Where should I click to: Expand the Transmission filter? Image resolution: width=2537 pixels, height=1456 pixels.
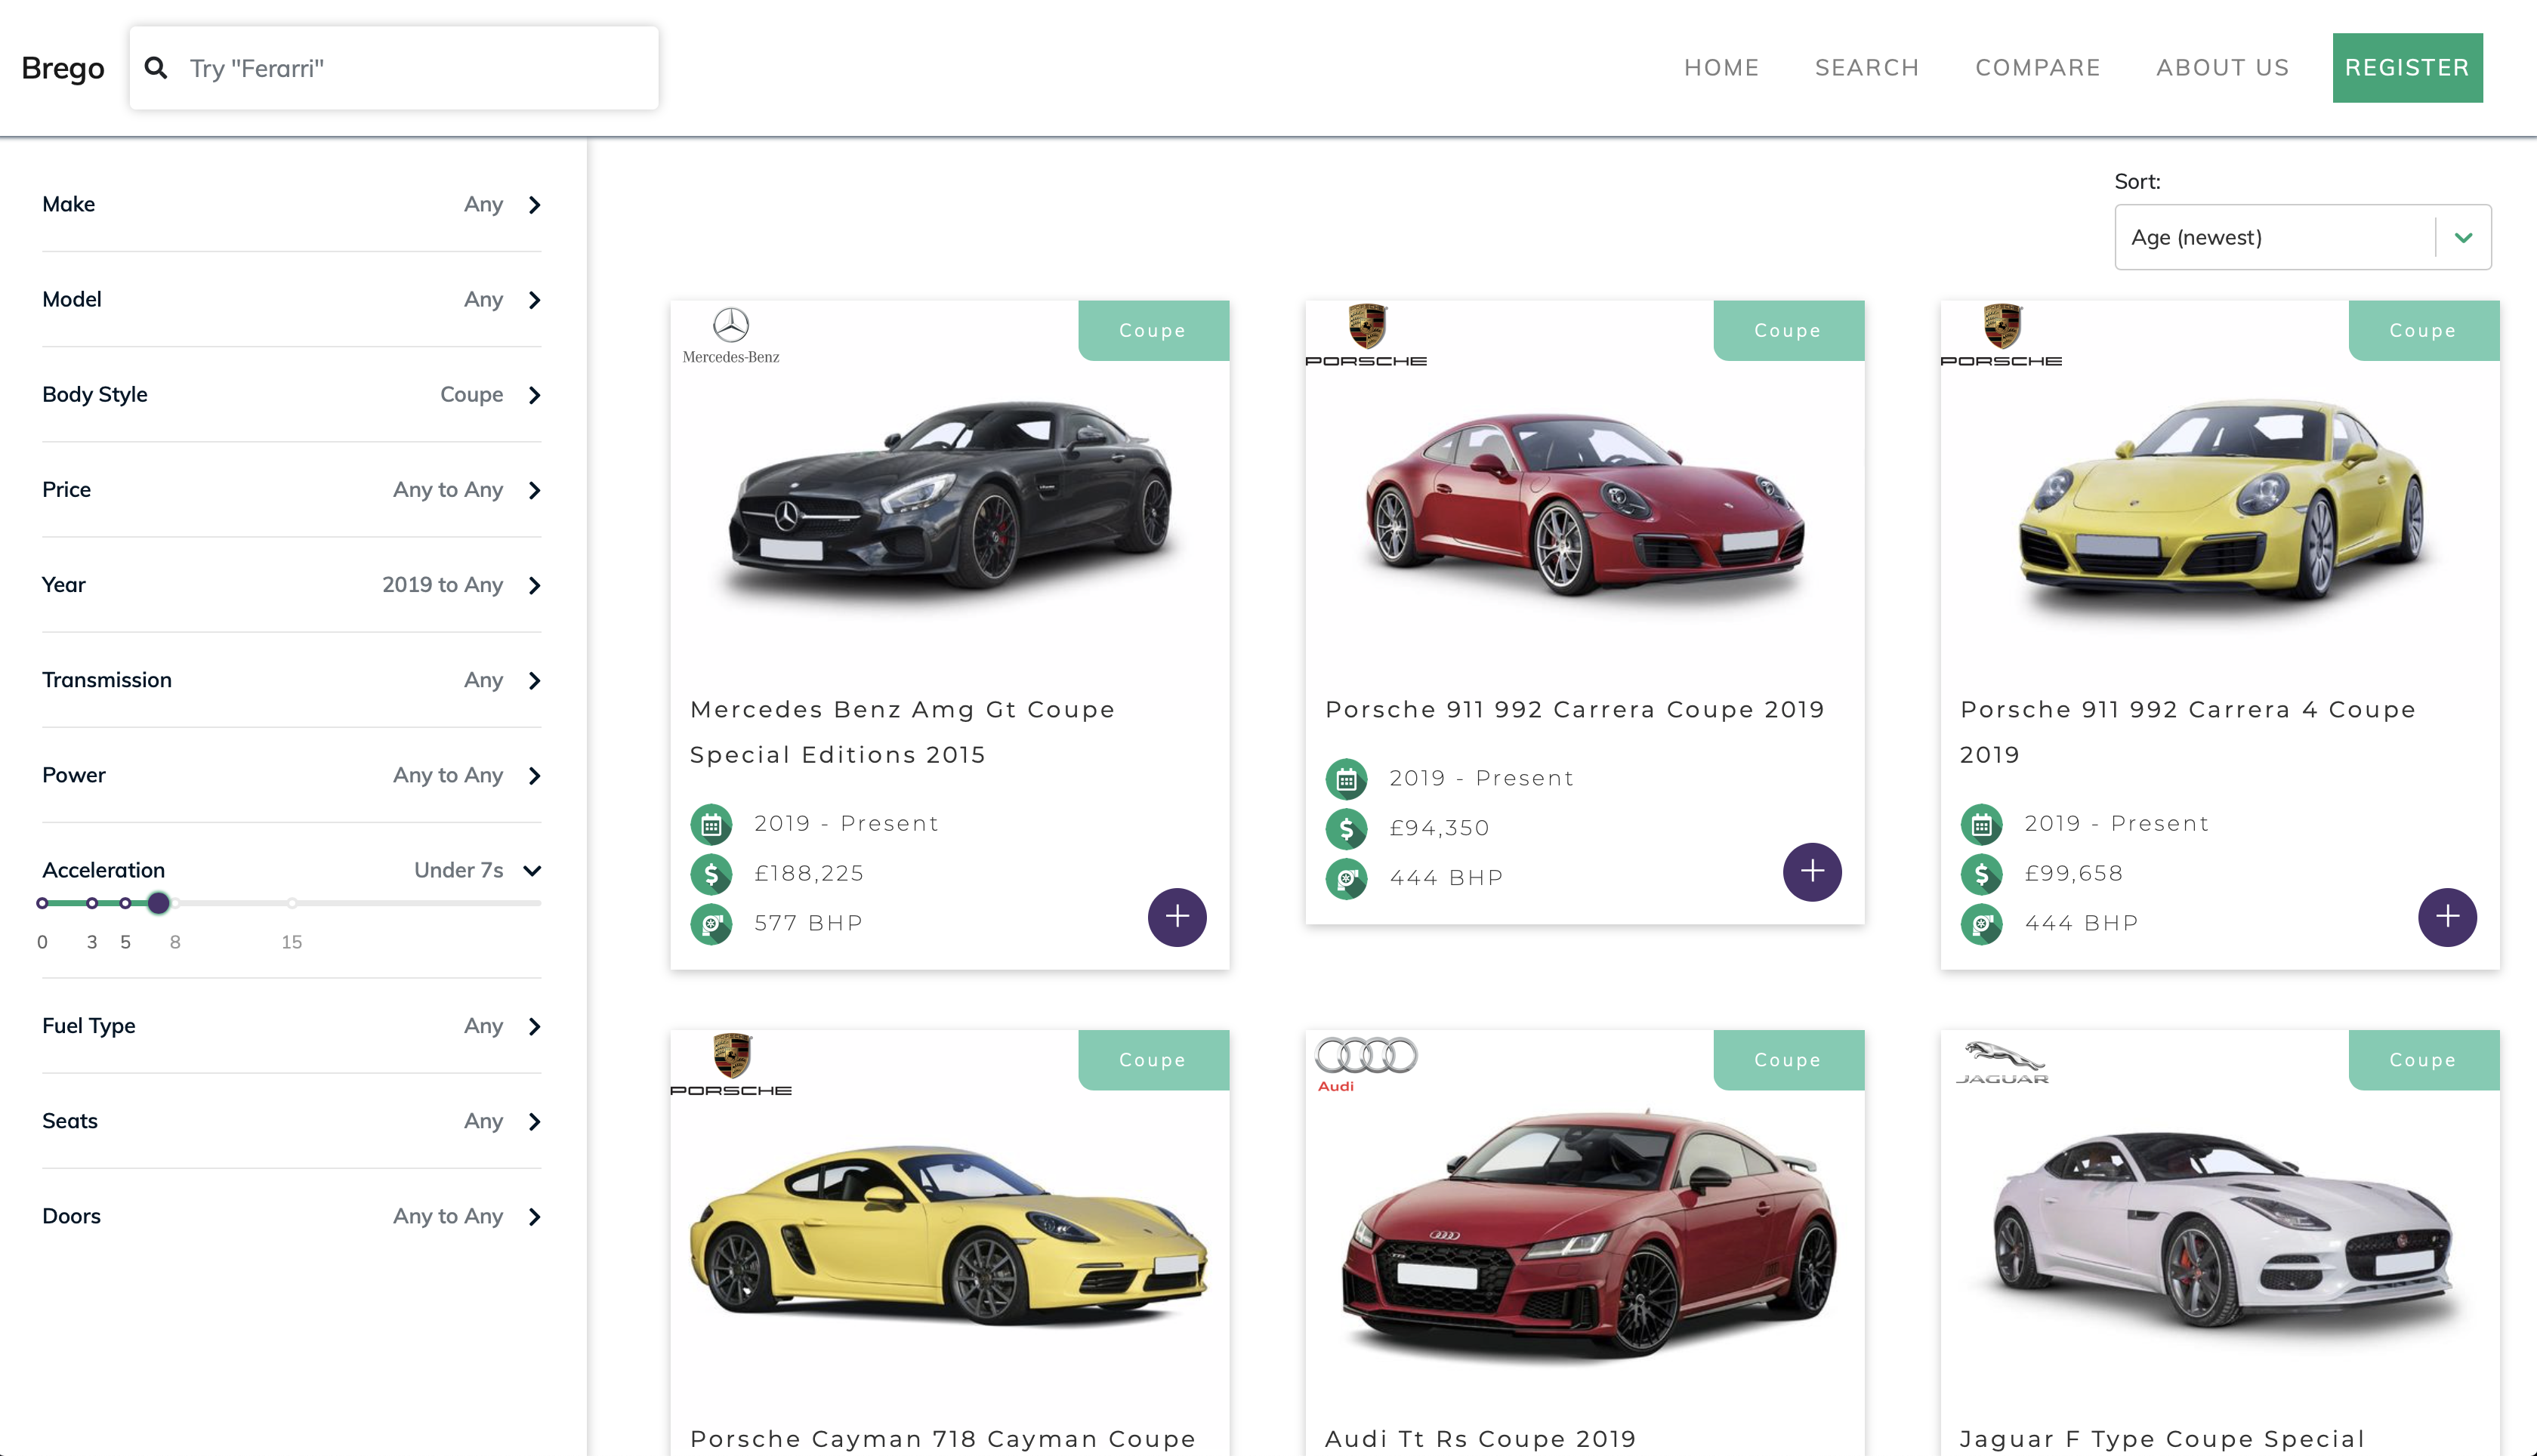(292, 680)
